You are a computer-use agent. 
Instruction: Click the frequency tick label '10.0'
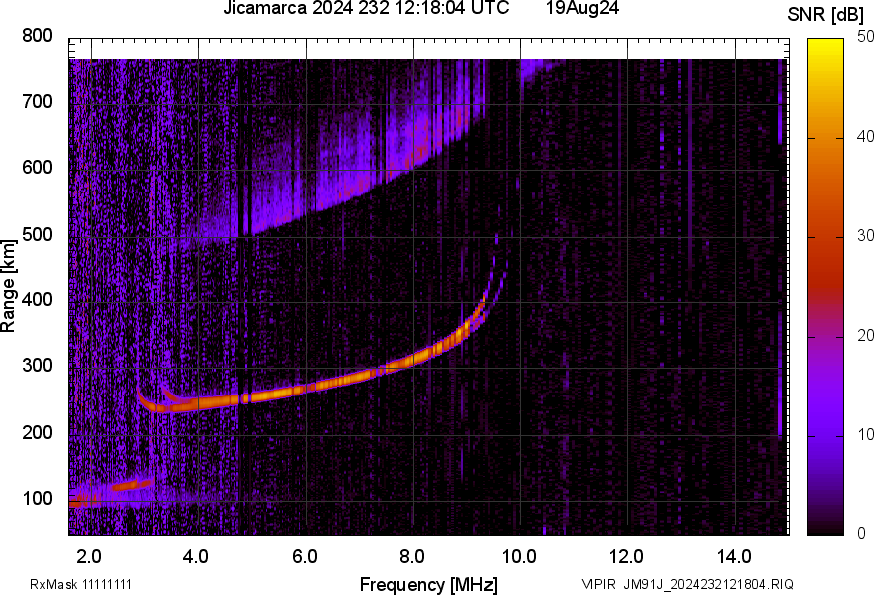pyautogui.click(x=519, y=556)
